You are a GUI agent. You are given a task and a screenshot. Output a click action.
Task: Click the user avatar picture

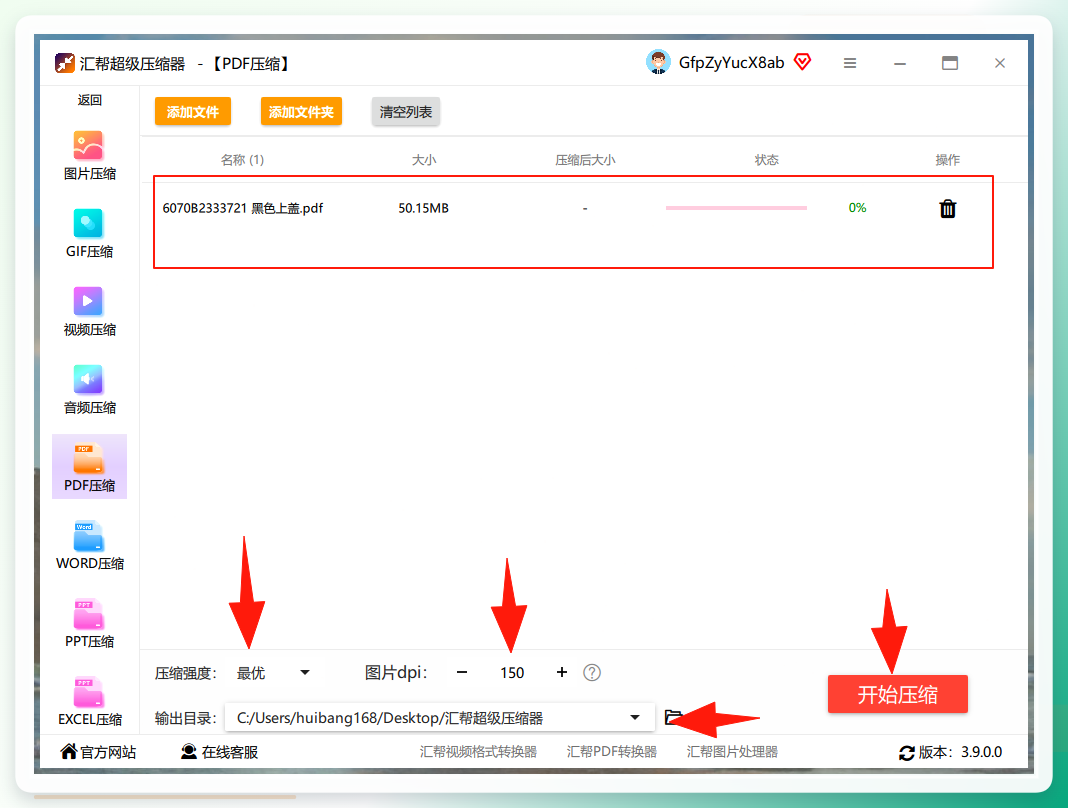click(658, 63)
